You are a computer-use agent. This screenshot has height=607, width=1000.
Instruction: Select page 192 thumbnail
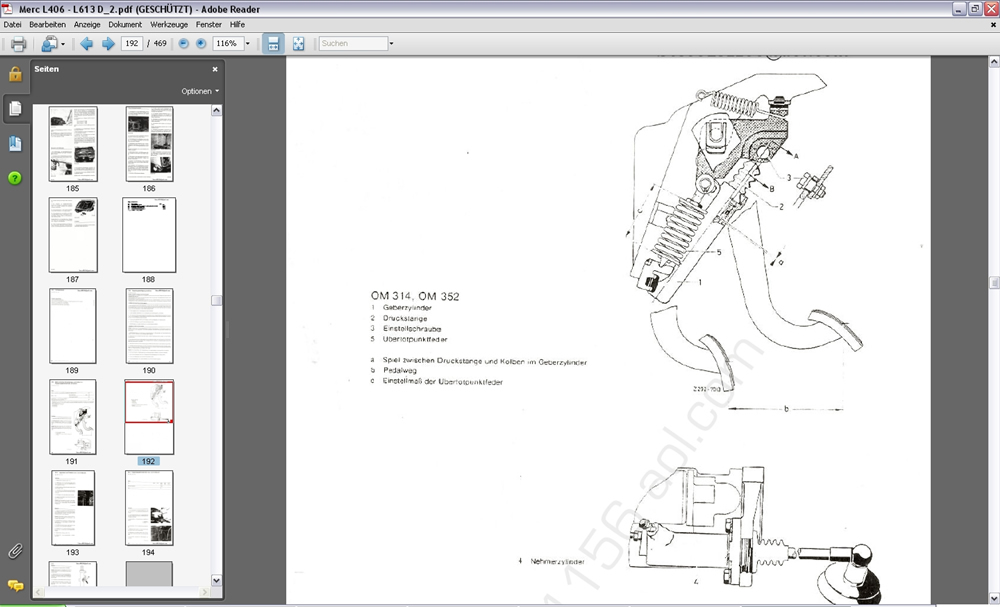click(x=149, y=417)
